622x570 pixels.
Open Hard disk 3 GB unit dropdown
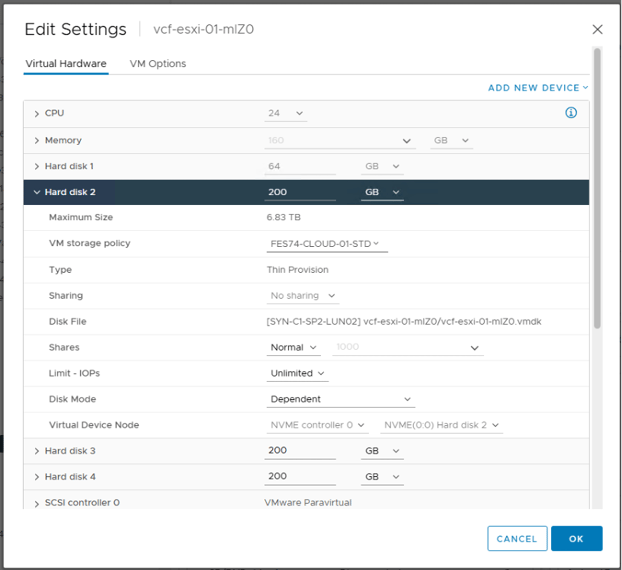pyautogui.click(x=382, y=451)
